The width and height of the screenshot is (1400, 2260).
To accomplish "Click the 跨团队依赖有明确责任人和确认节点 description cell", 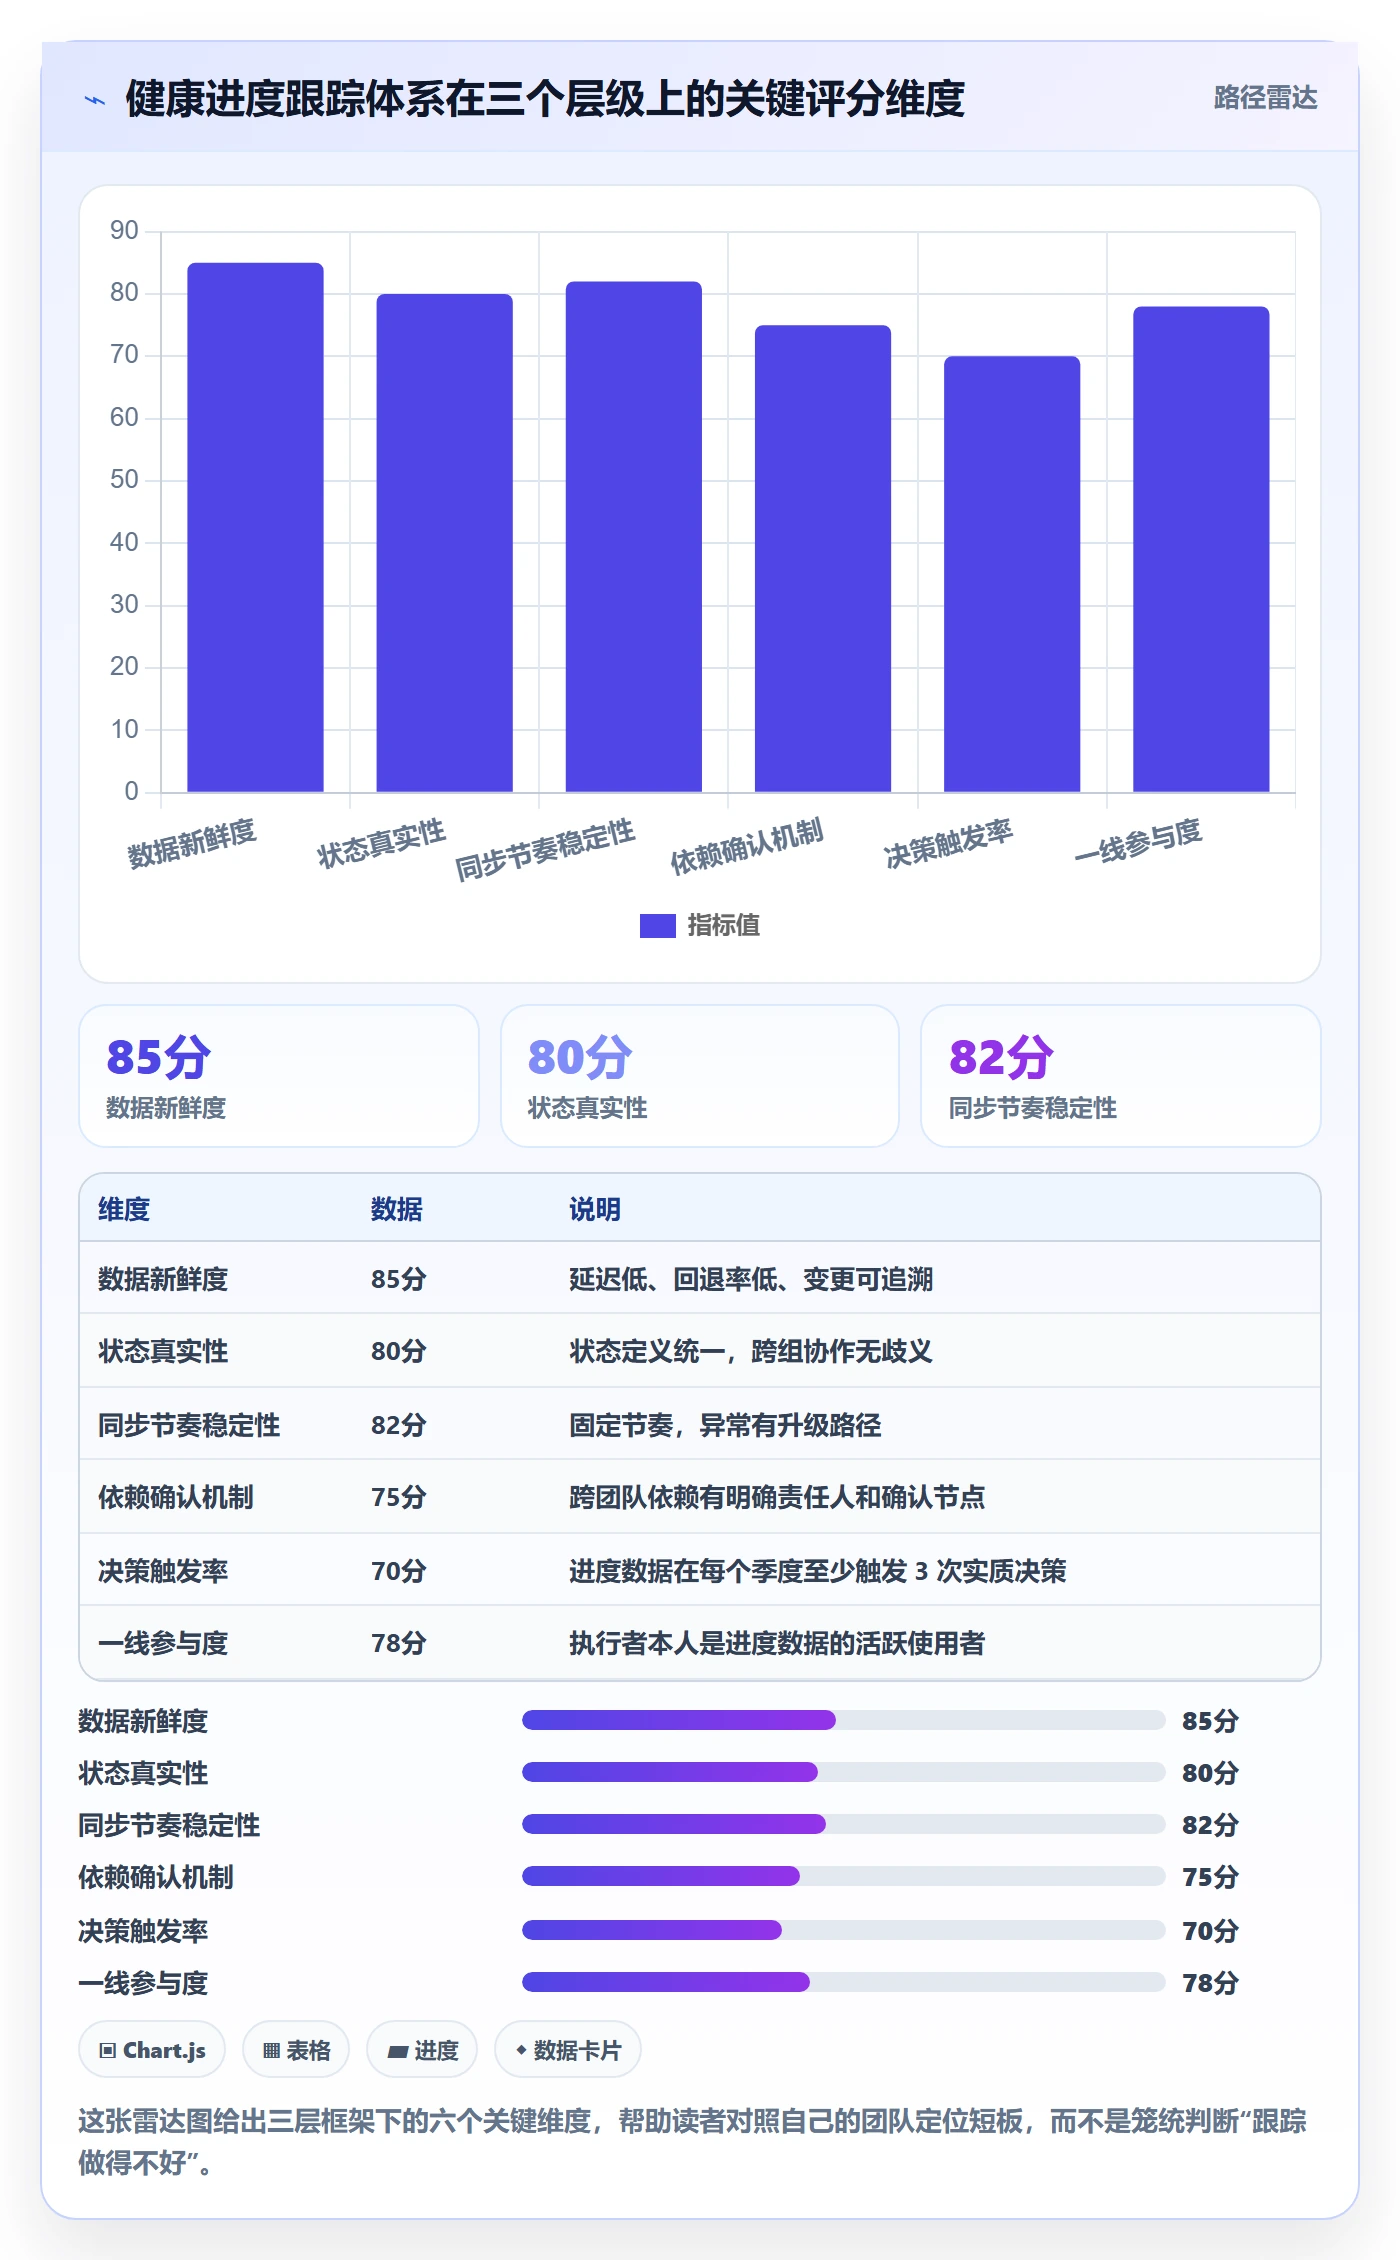I will point(777,1497).
